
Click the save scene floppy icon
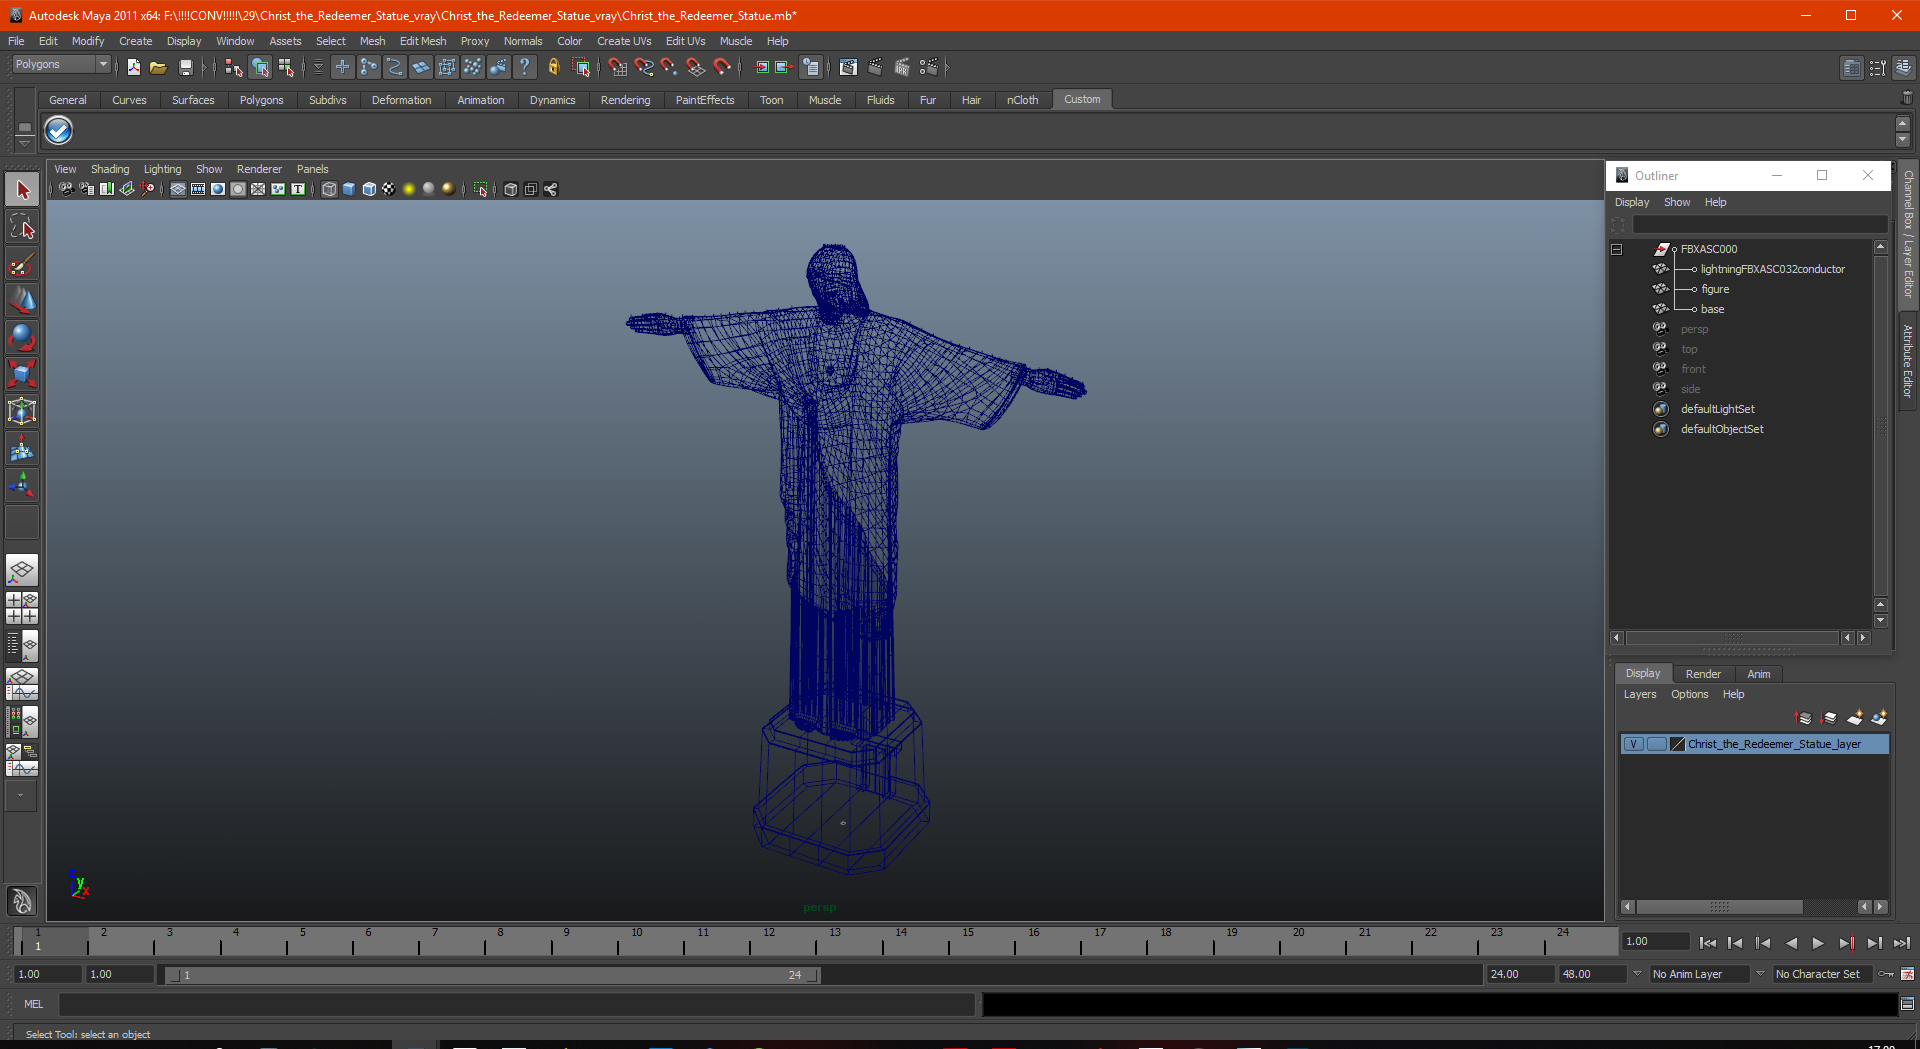coord(185,67)
